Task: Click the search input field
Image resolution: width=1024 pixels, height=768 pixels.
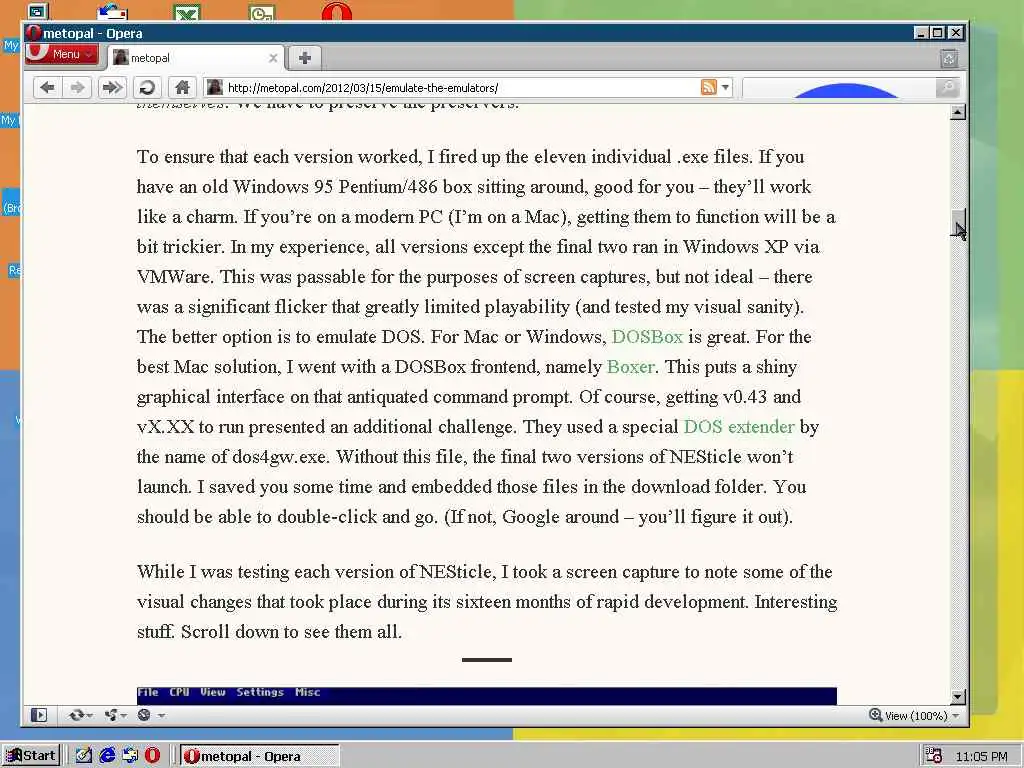Action: coord(839,88)
